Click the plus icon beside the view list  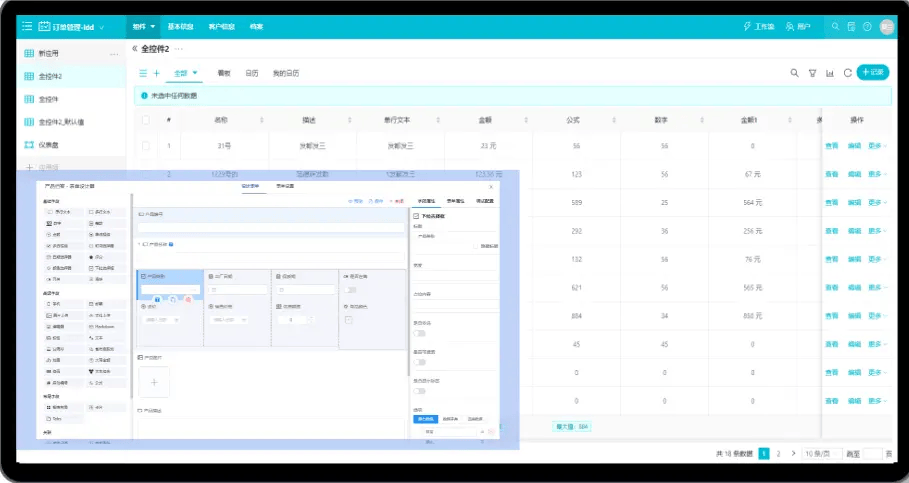pos(156,73)
